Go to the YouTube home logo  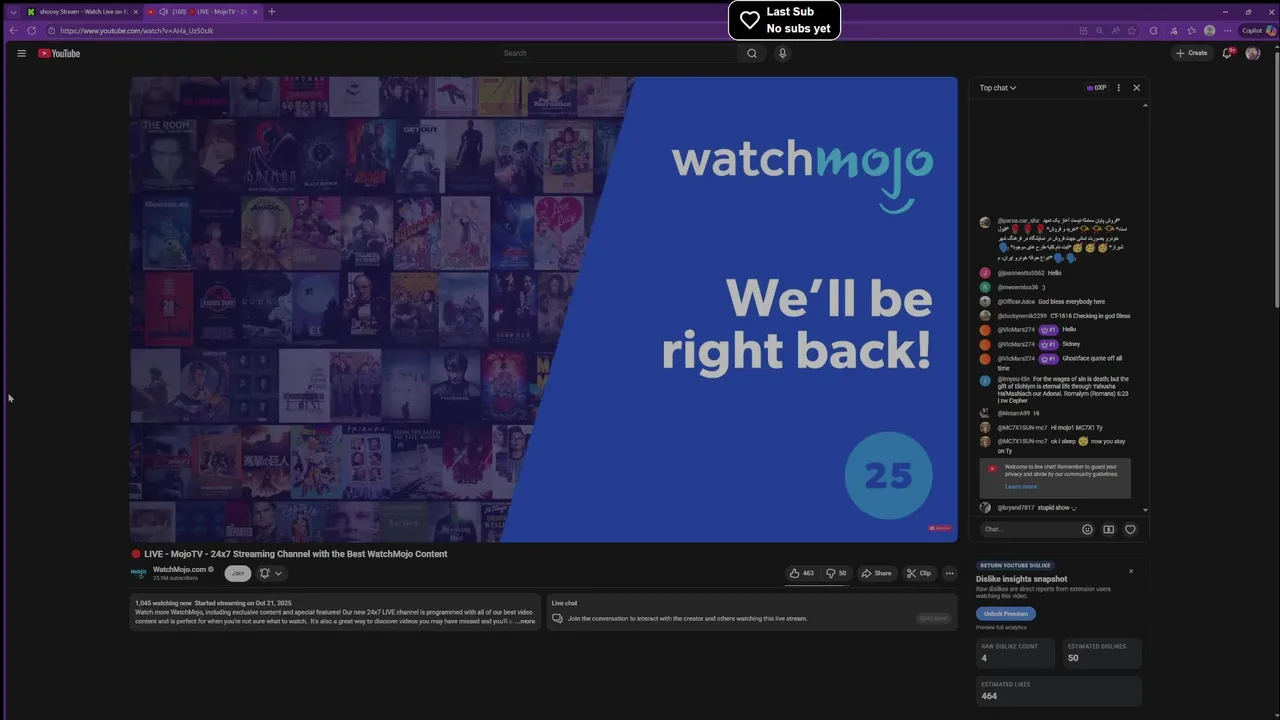(59, 53)
